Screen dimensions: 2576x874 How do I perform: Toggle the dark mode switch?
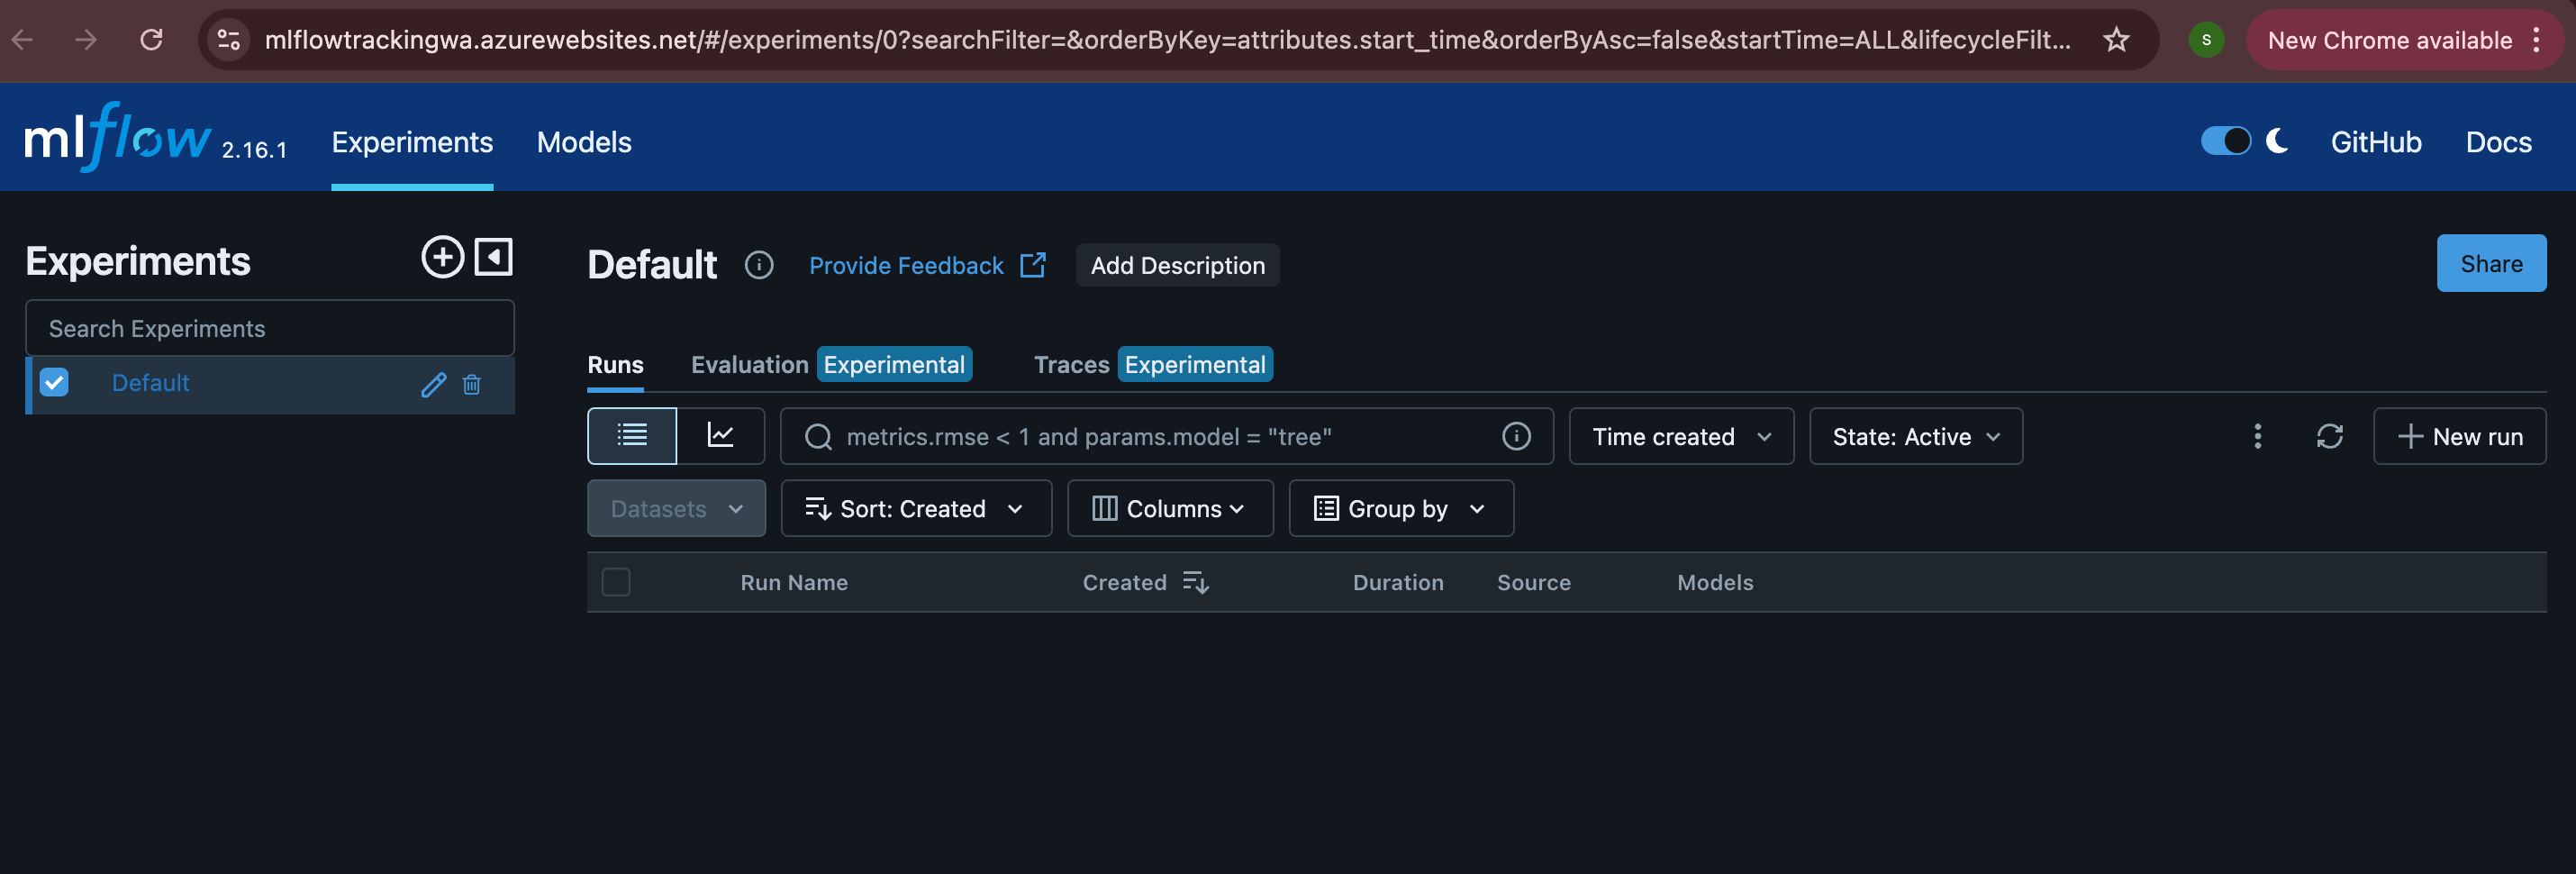point(2225,141)
